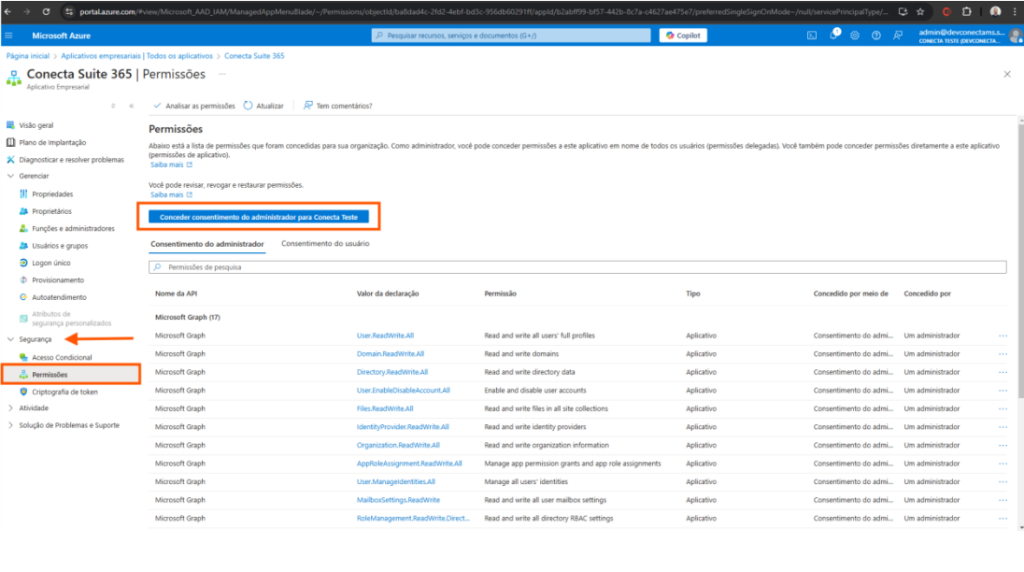Click Conceder consentimento do administrador button
Screen dimensions: 1024x572
[258, 216]
